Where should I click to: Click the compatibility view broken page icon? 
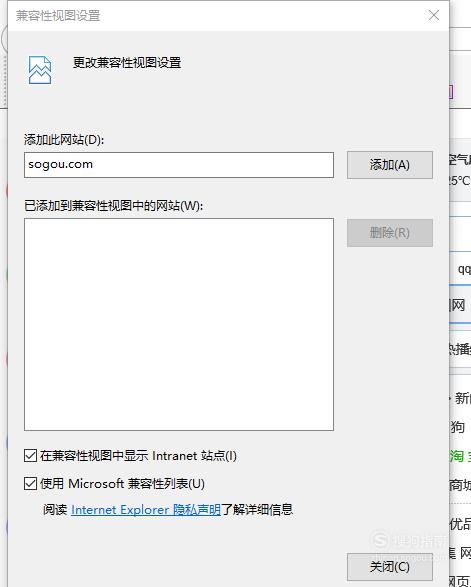(x=40, y=70)
